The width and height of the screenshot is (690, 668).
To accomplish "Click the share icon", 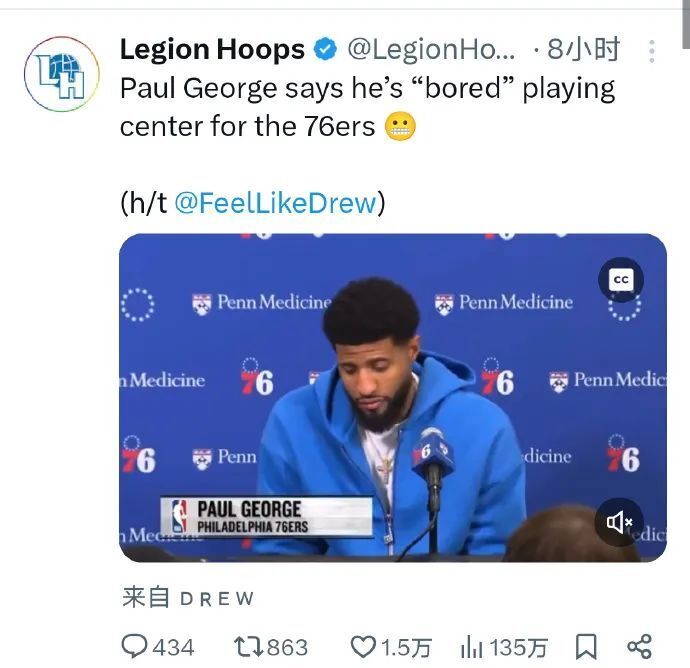I will (x=639, y=646).
